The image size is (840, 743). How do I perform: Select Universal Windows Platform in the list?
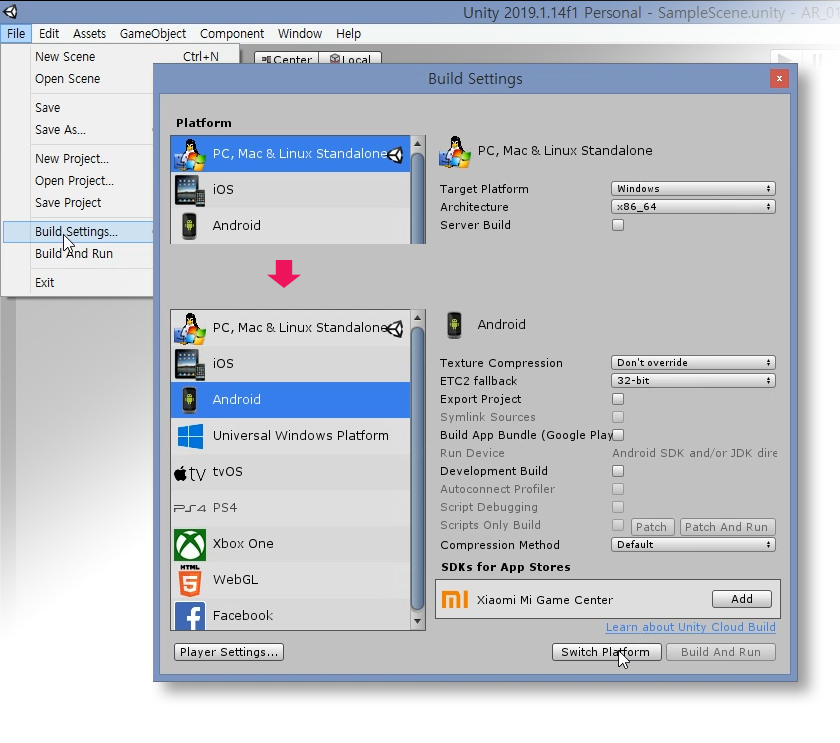pyautogui.click(x=291, y=436)
